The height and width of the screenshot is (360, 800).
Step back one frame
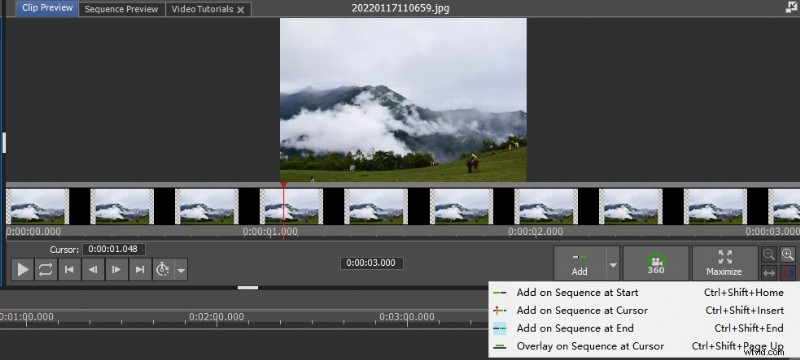pos(93,269)
